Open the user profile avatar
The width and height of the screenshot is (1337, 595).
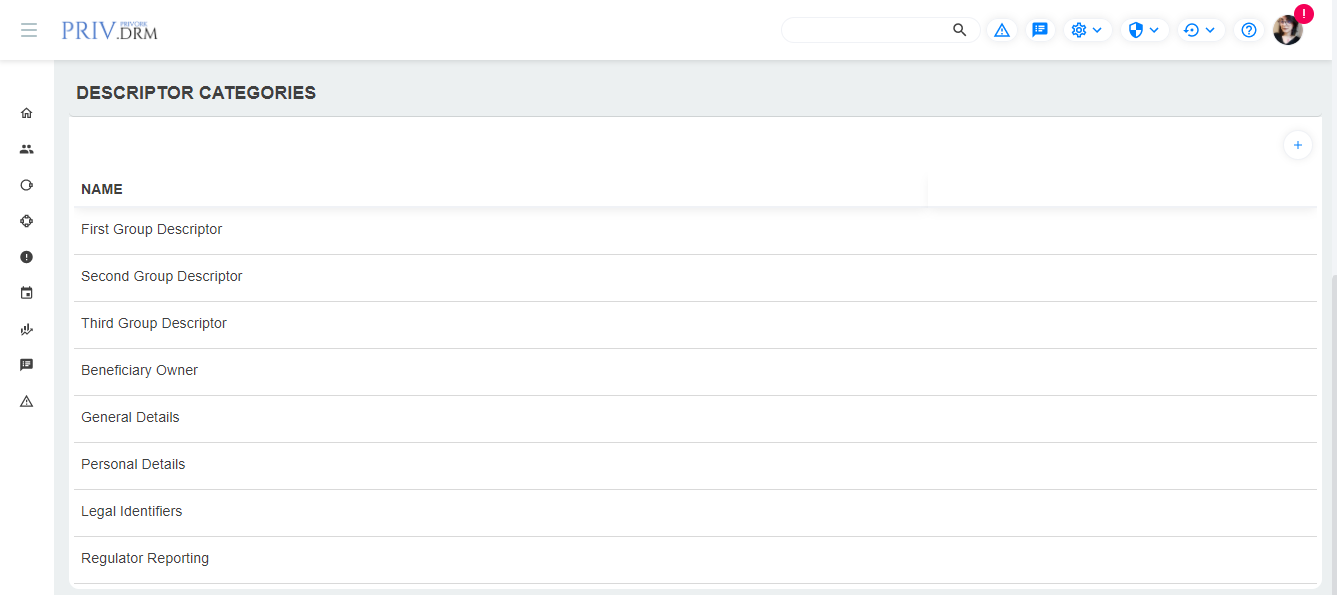pos(1287,30)
